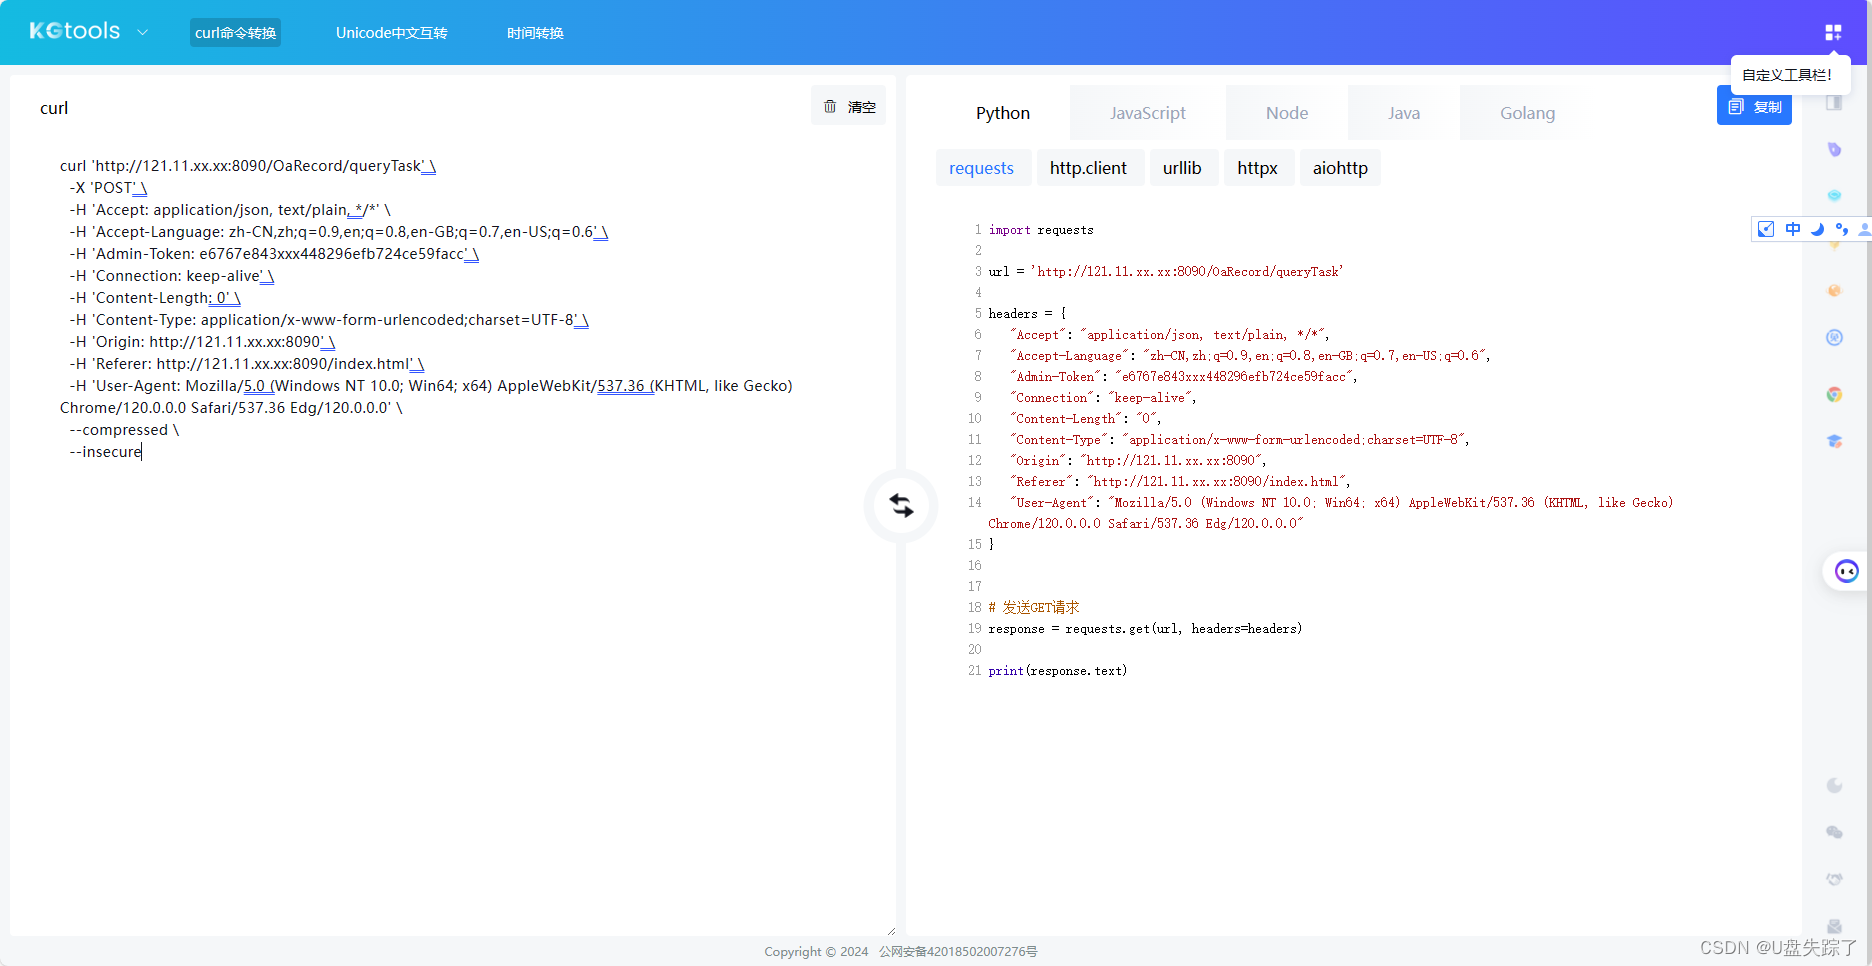Select the urllib library option
Image resolution: width=1872 pixels, height=966 pixels.
pos(1182,168)
